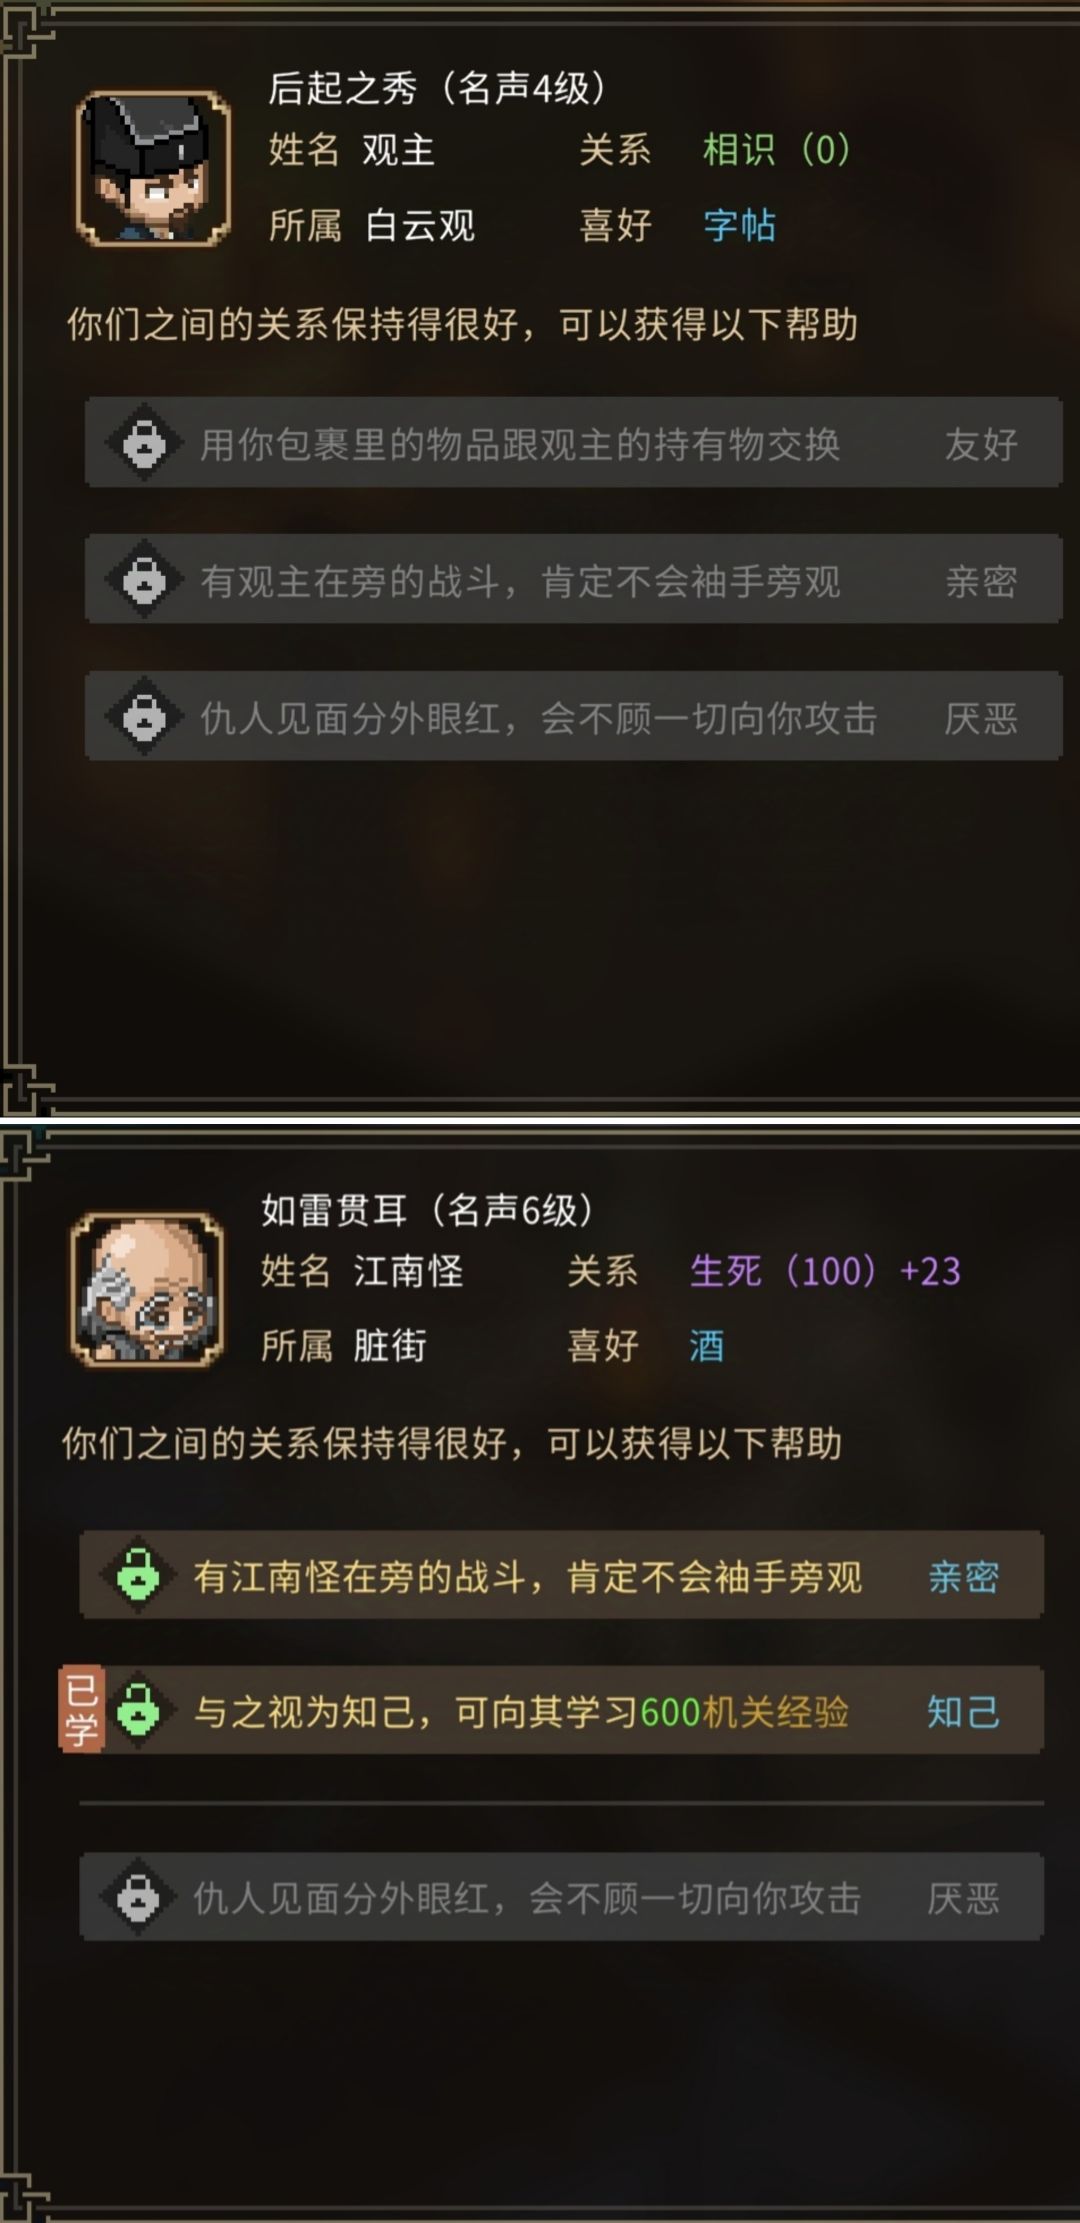Screen dimensions: 1080x2223
Task: Click the 知己 level label
Action: pyautogui.click(x=963, y=1711)
